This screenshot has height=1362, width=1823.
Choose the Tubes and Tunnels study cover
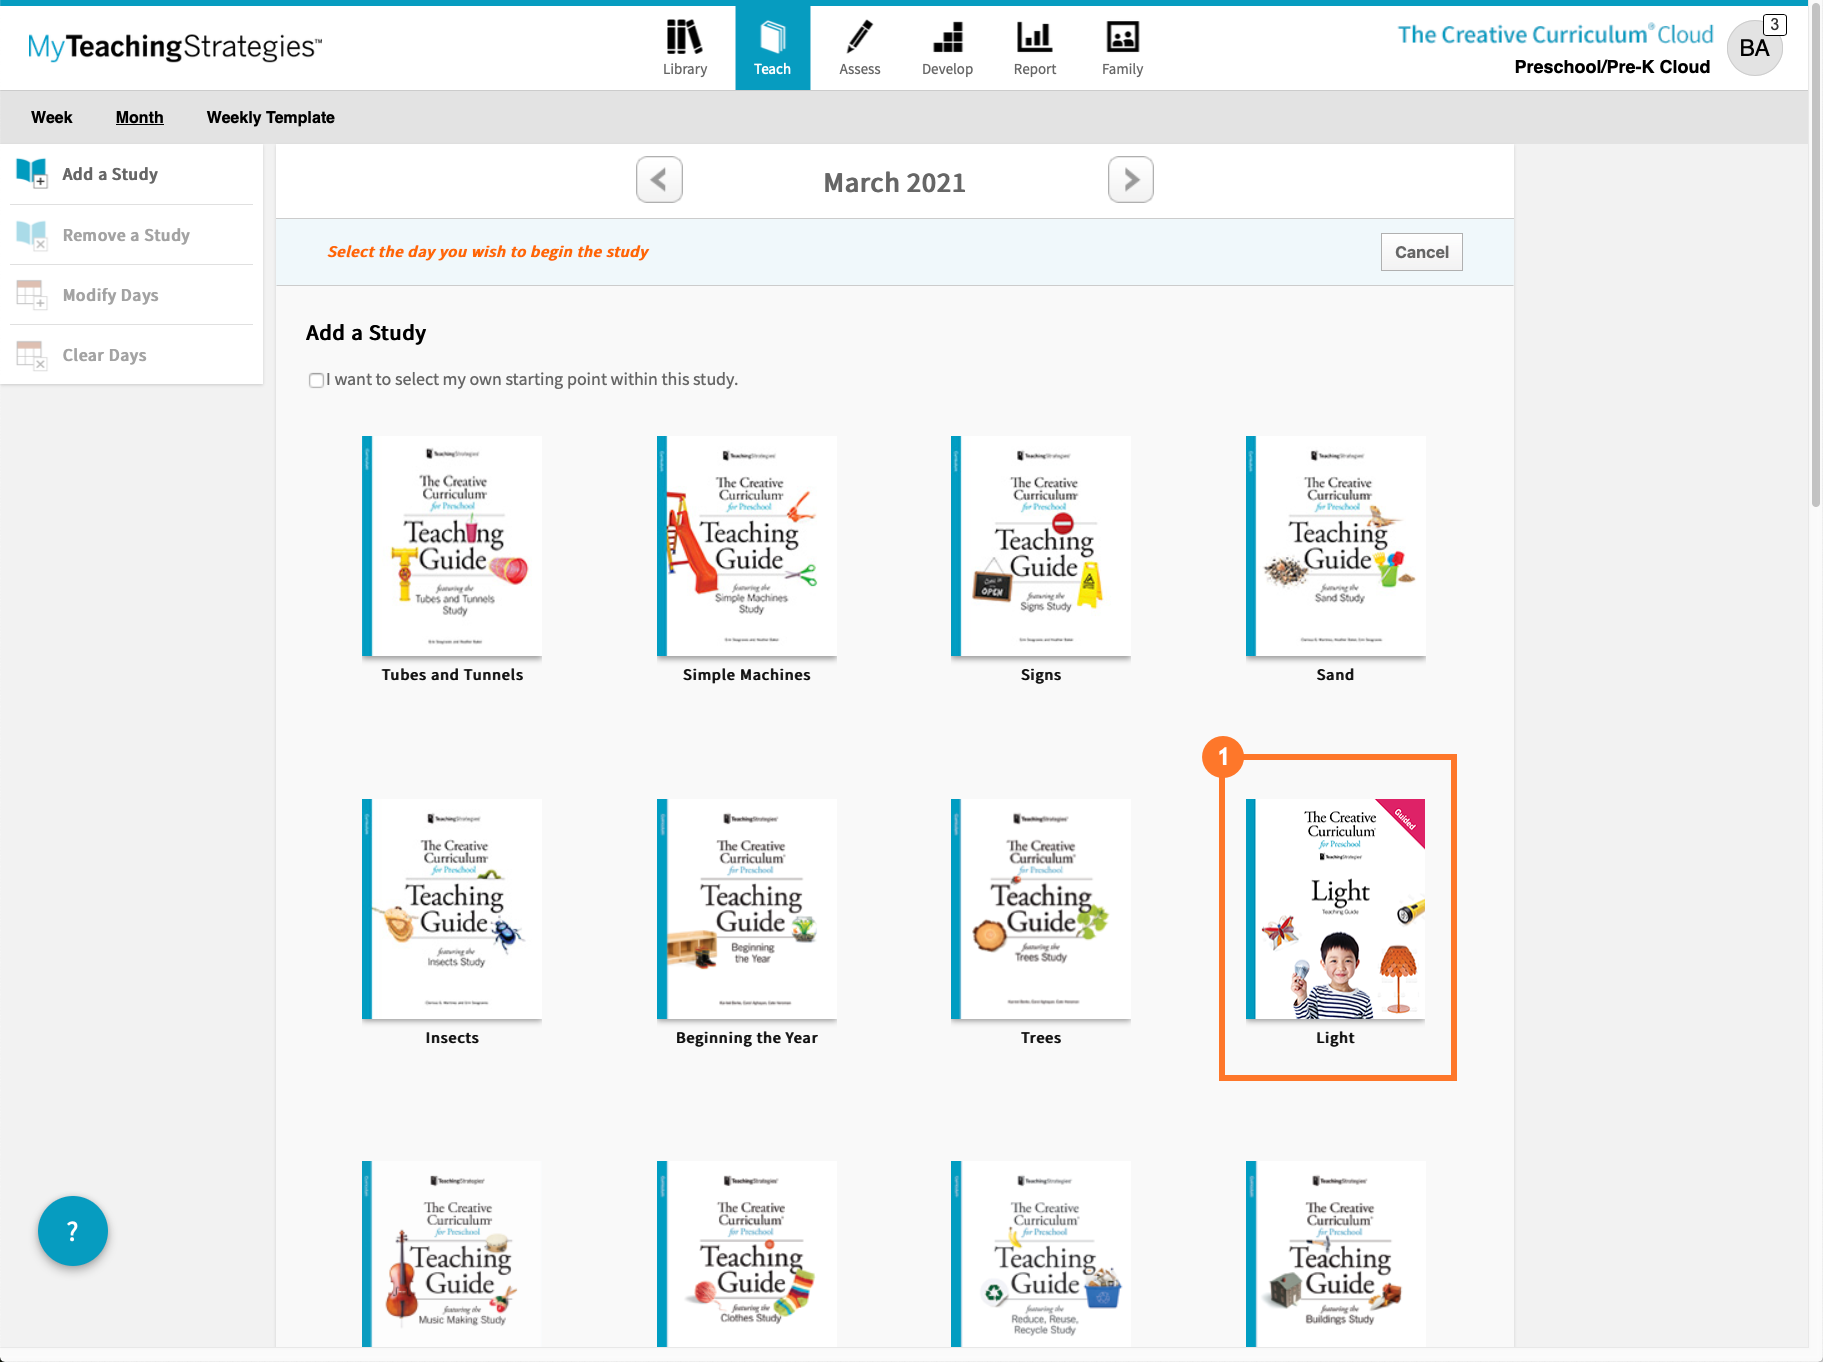452,546
